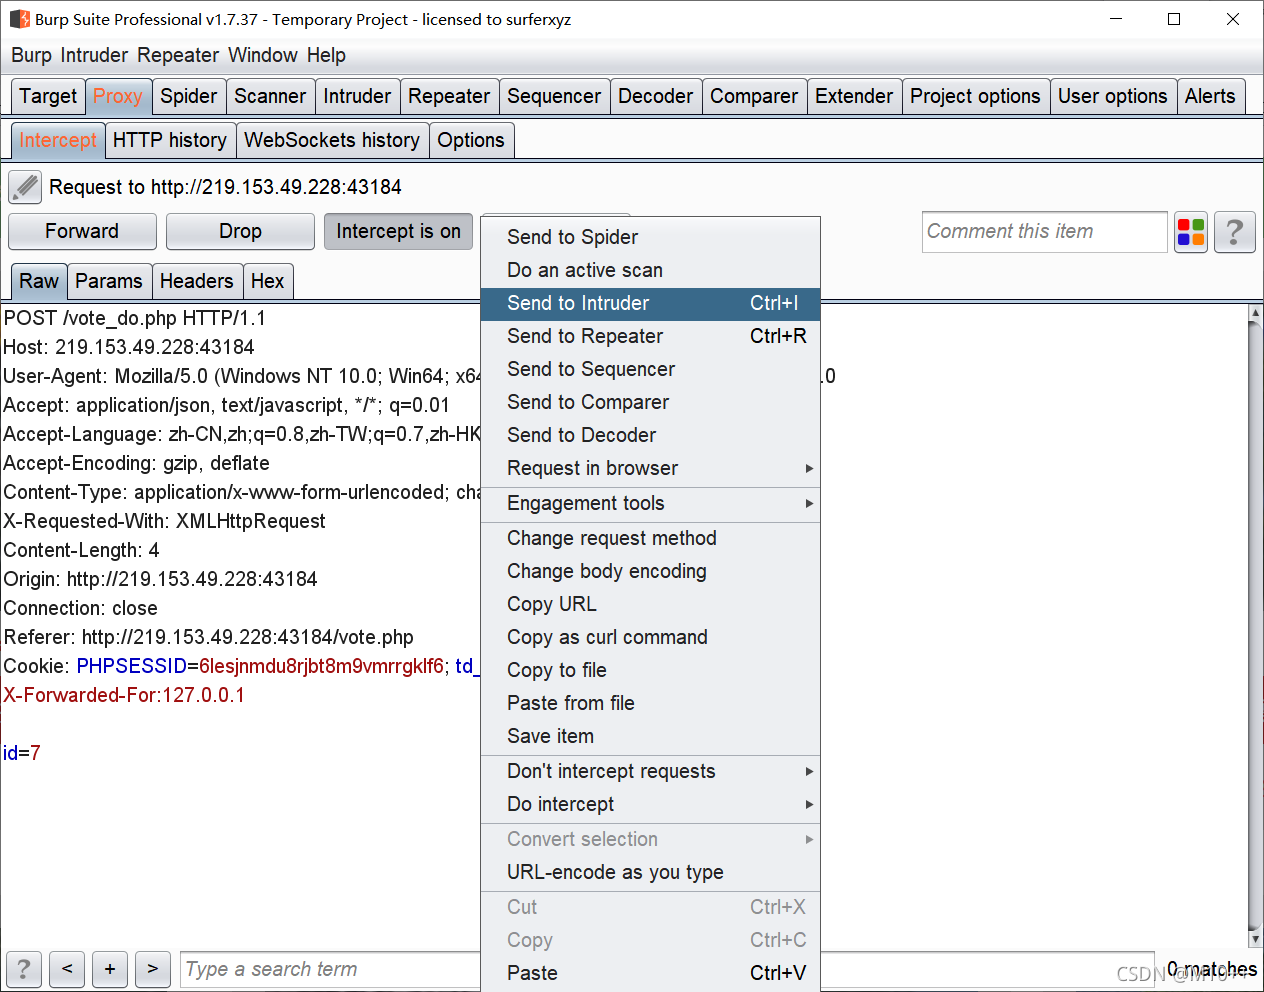This screenshot has height=992, width=1264.
Task: Switch to the Hex view tab
Action: pyautogui.click(x=268, y=281)
